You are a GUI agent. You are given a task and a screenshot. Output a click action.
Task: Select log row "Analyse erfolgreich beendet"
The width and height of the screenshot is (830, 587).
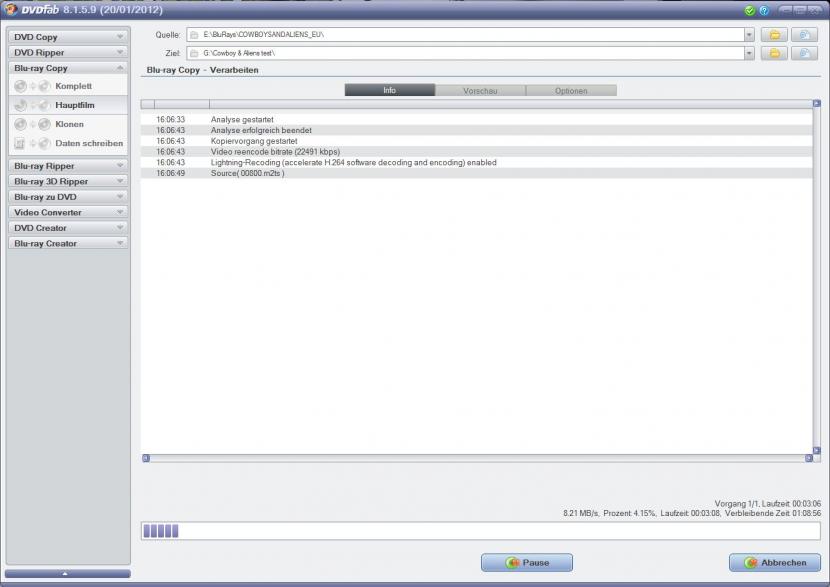pyautogui.click(x=476, y=130)
